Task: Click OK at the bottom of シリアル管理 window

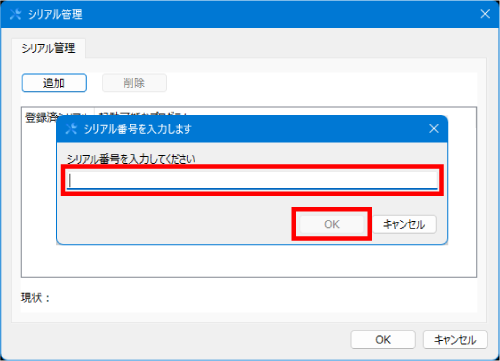Action: (383, 340)
